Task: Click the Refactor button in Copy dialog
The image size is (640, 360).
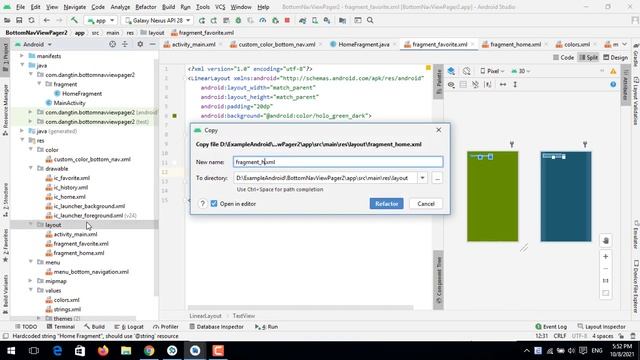Action: tap(386, 204)
